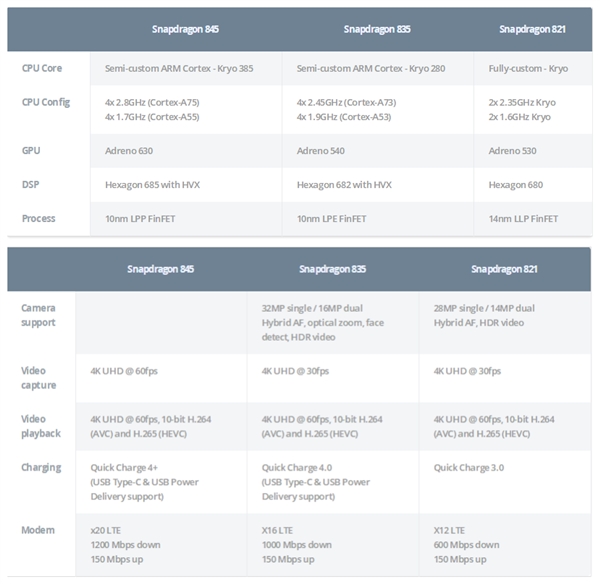Screen dimensions: 600x584
Task: Select the Snapdragon 821 header in bottom table
Action: 504,268
